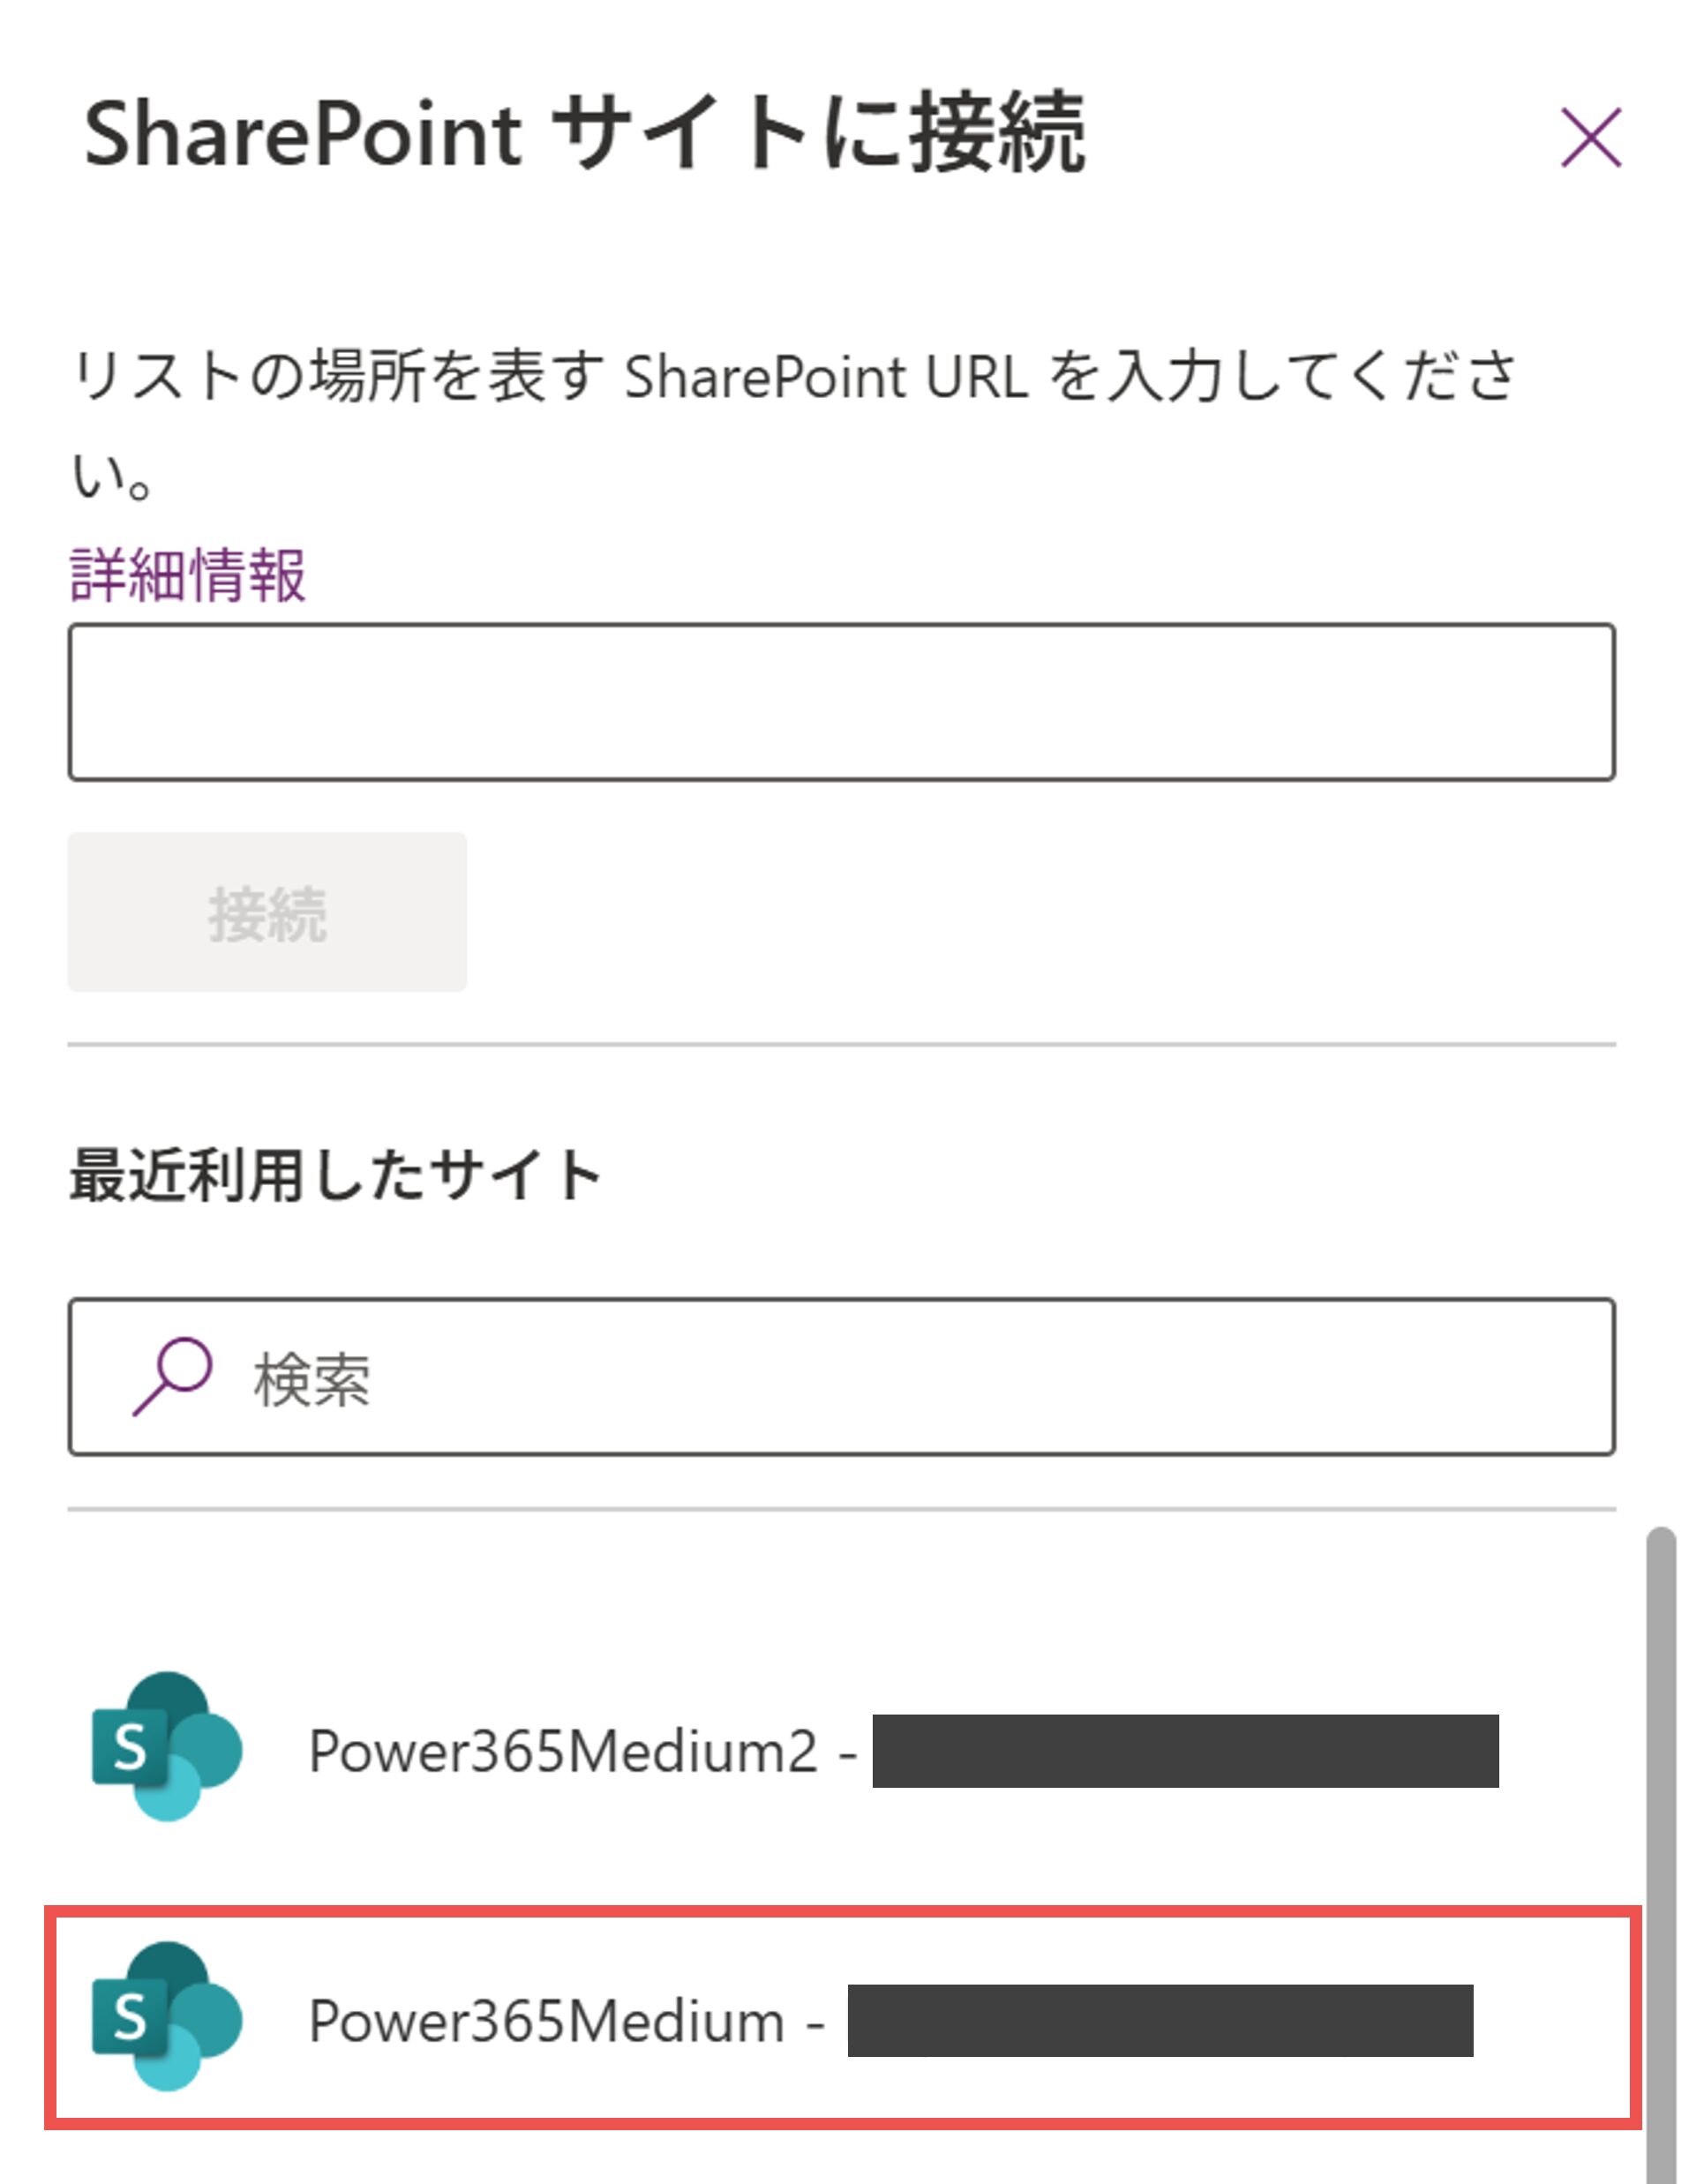This screenshot has width=1689, height=2184.
Task: Click the redacted text after Power365Medium2
Action: click(1185, 1751)
